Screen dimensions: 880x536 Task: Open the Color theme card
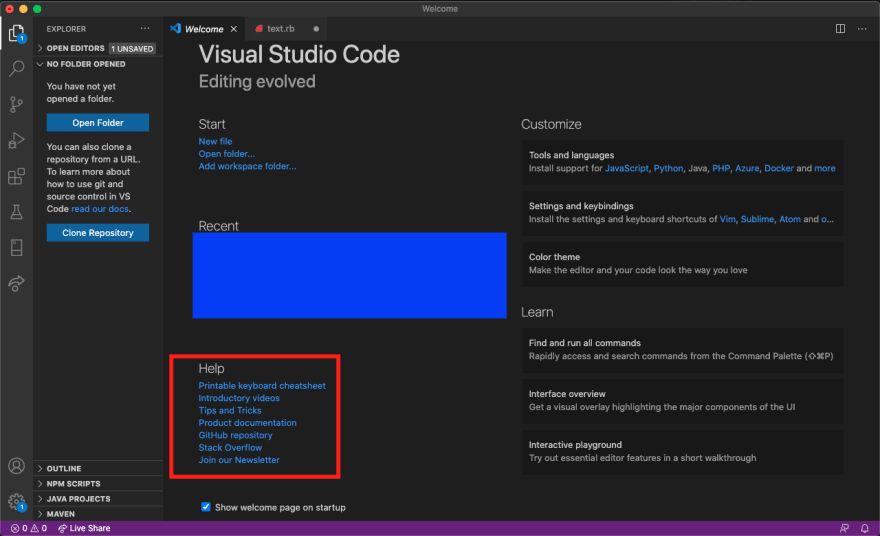click(682, 264)
